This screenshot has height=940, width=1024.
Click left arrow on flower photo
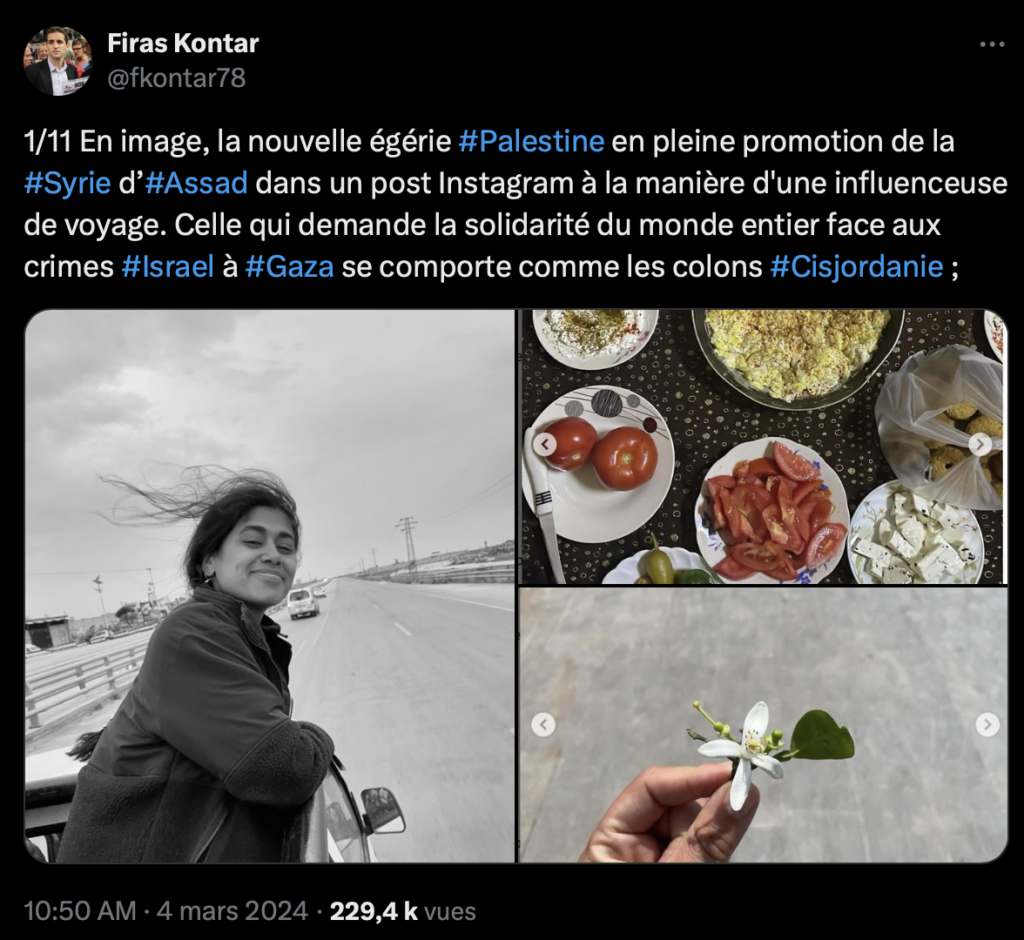click(543, 724)
